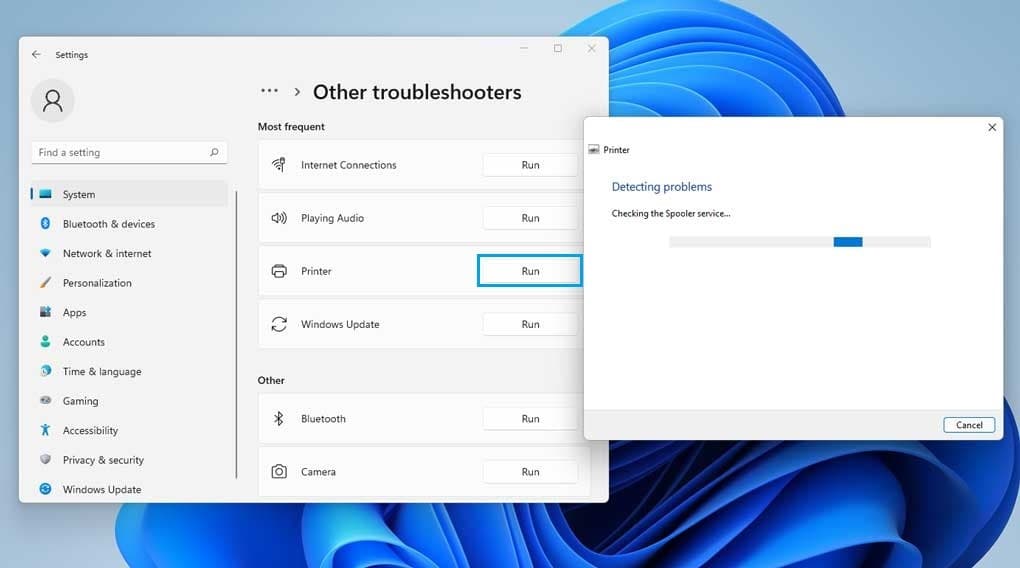1020x568 pixels.
Task: Click the breadcrumb chevron arrow
Action: [297, 92]
